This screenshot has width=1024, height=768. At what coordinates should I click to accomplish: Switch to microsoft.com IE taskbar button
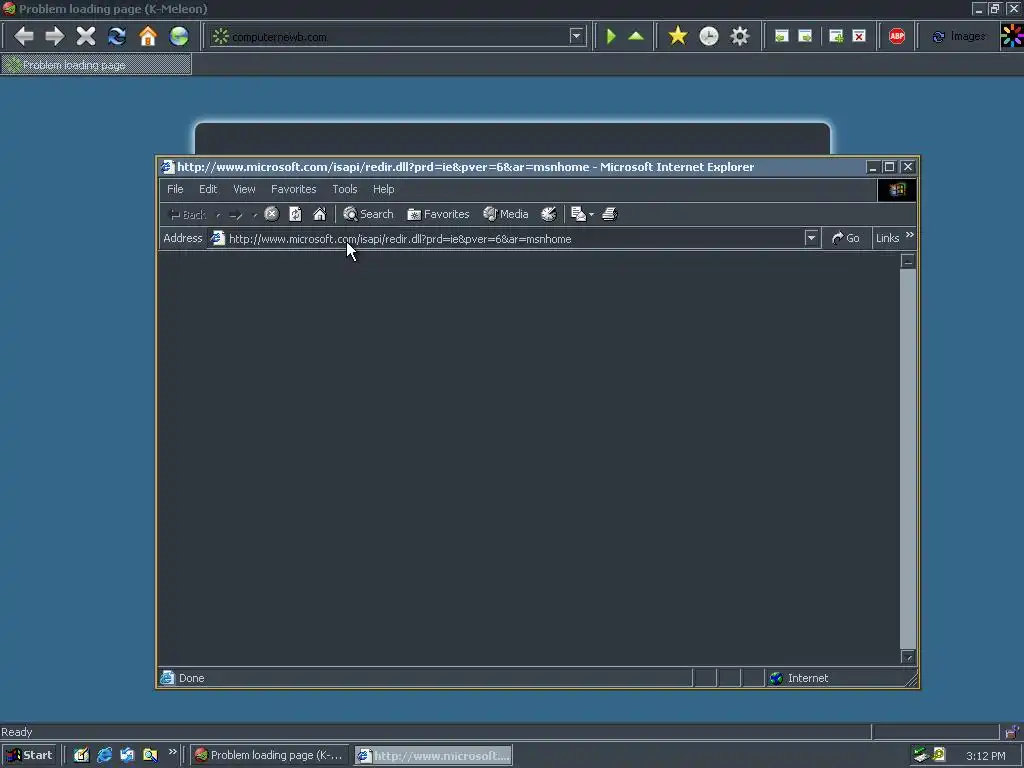[434, 755]
